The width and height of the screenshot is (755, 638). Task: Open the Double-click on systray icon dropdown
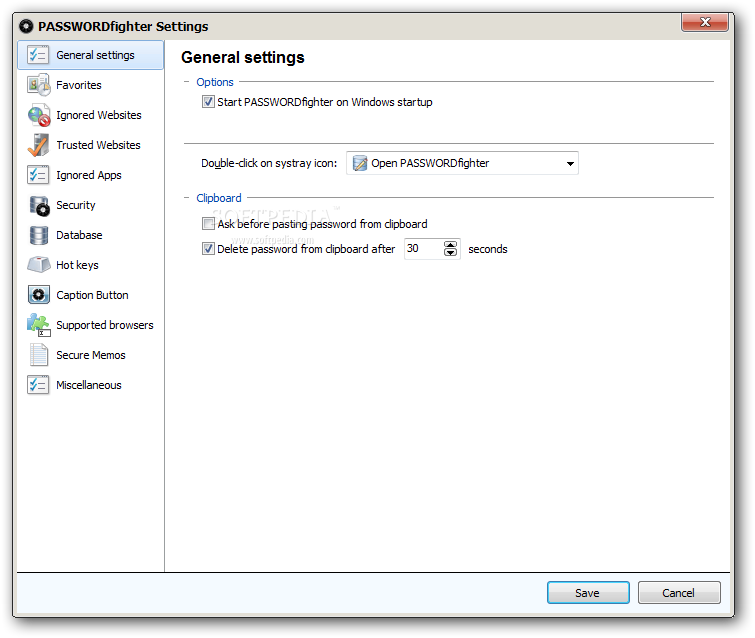tap(462, 163)
